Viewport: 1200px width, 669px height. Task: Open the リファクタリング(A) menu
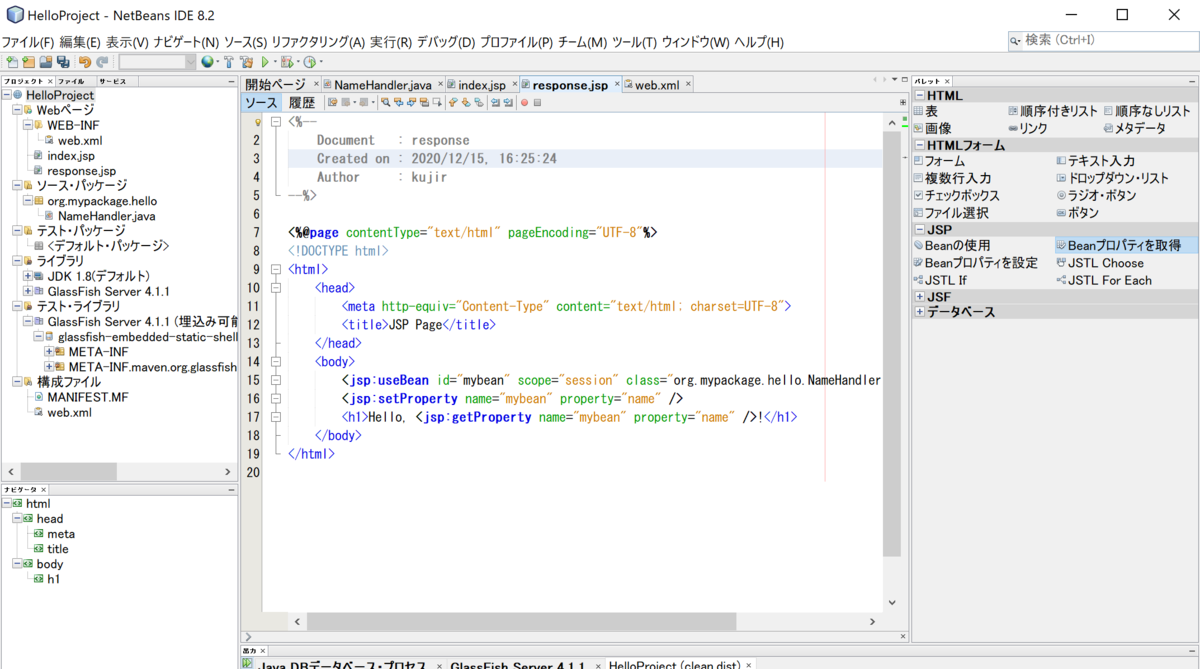point(318,42)
